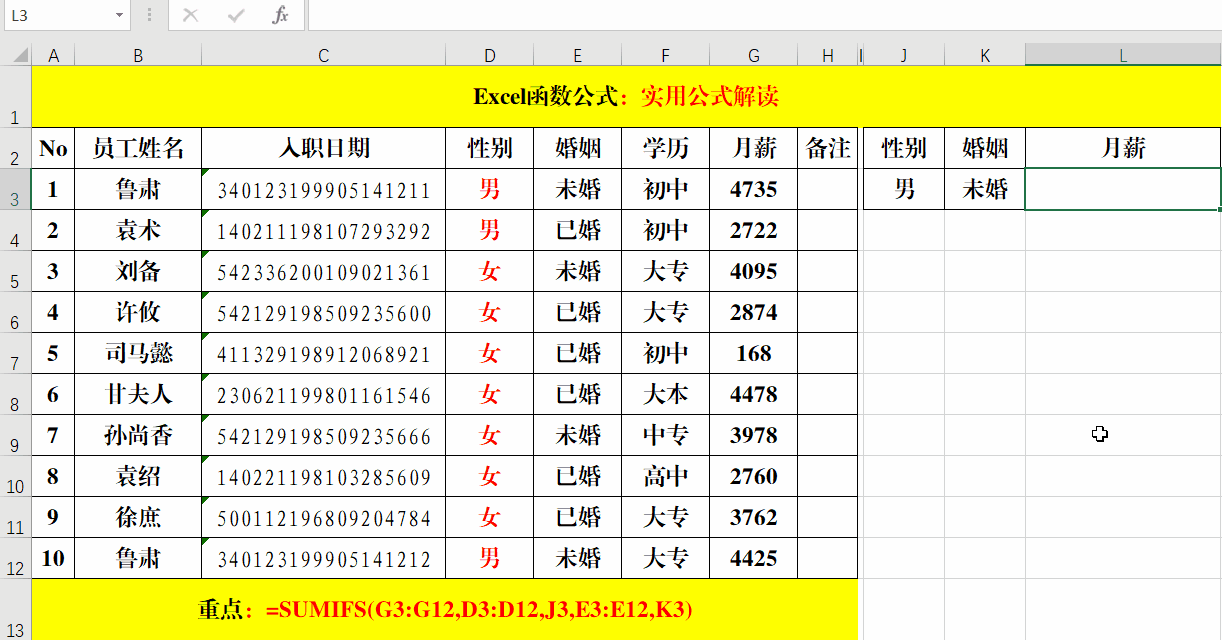Click cell K3 containing '未婚'
Image resolution: width=1222 pixels, height=640 pixels.
pyautogui.click(x=985, y=189)
